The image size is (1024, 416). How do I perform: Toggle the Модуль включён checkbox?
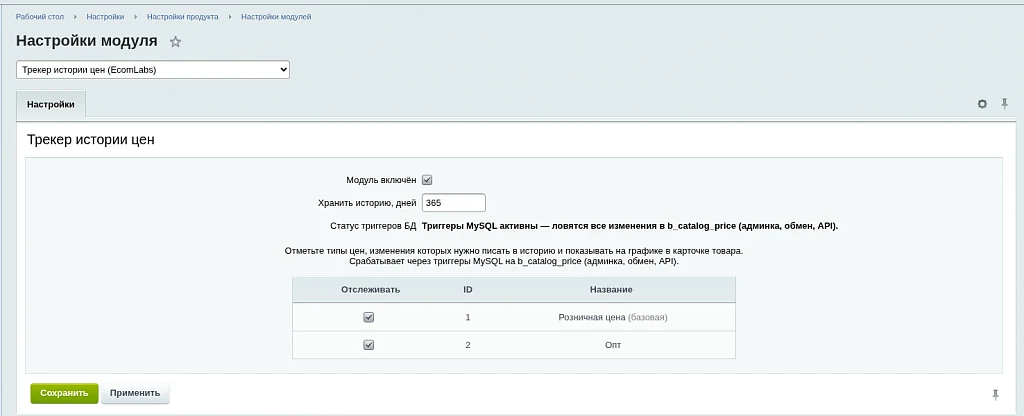[427, 180]
